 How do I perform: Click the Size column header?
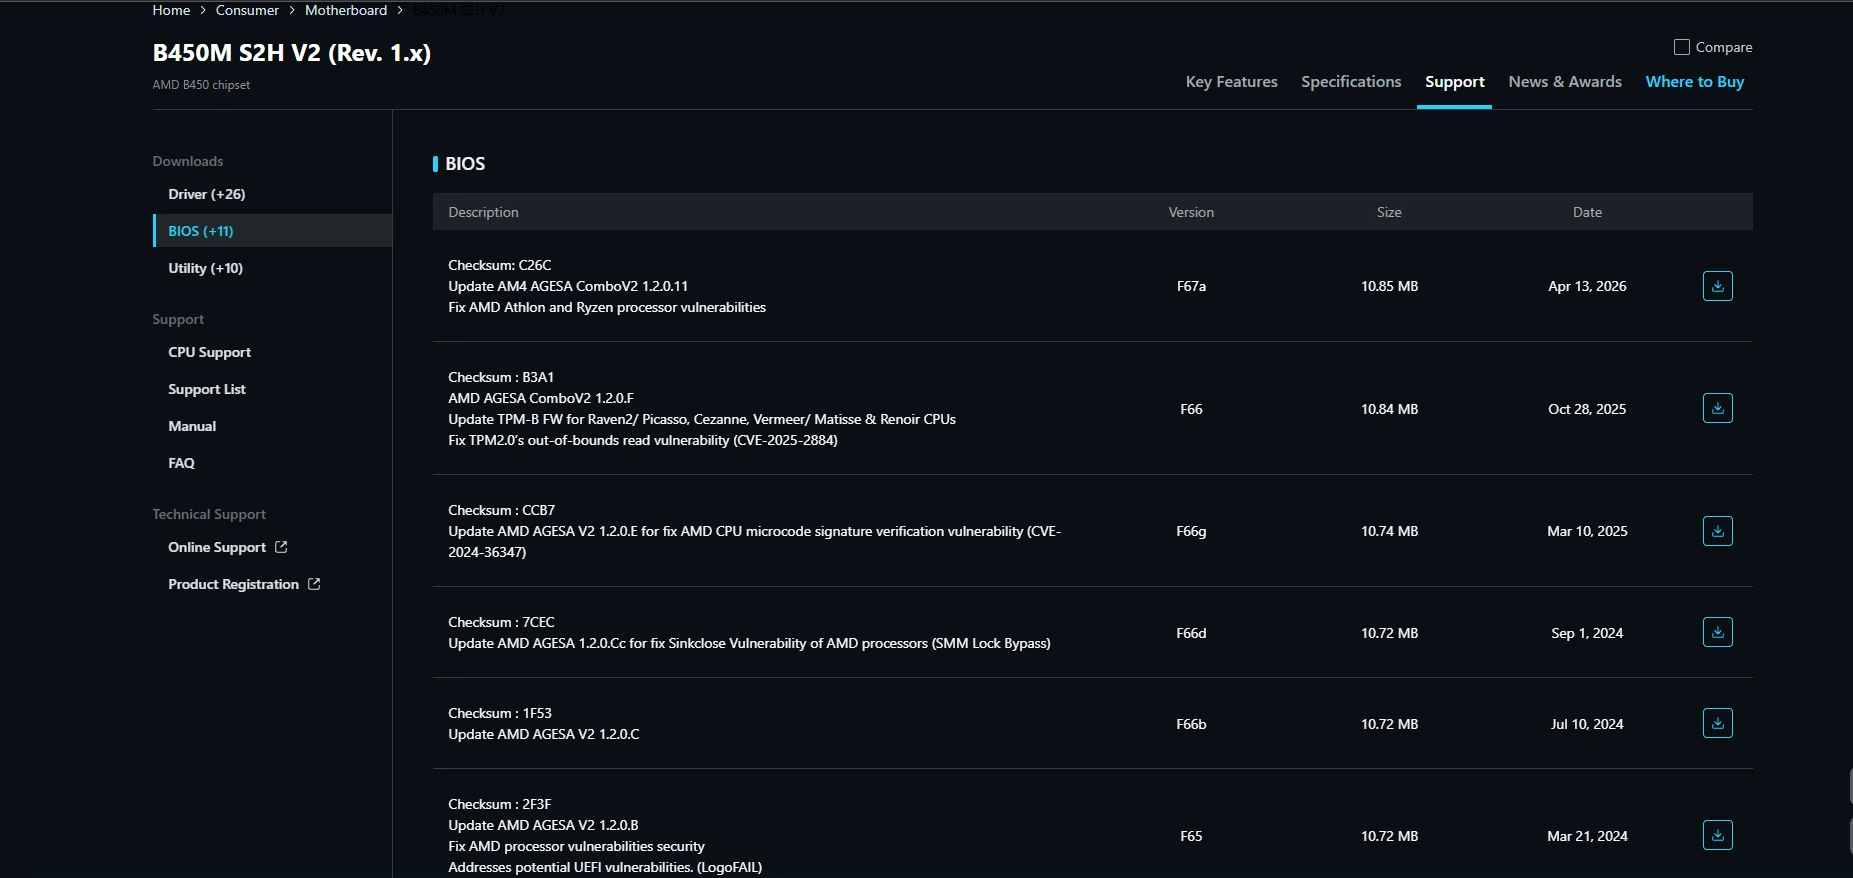[x=1389, y=212]
